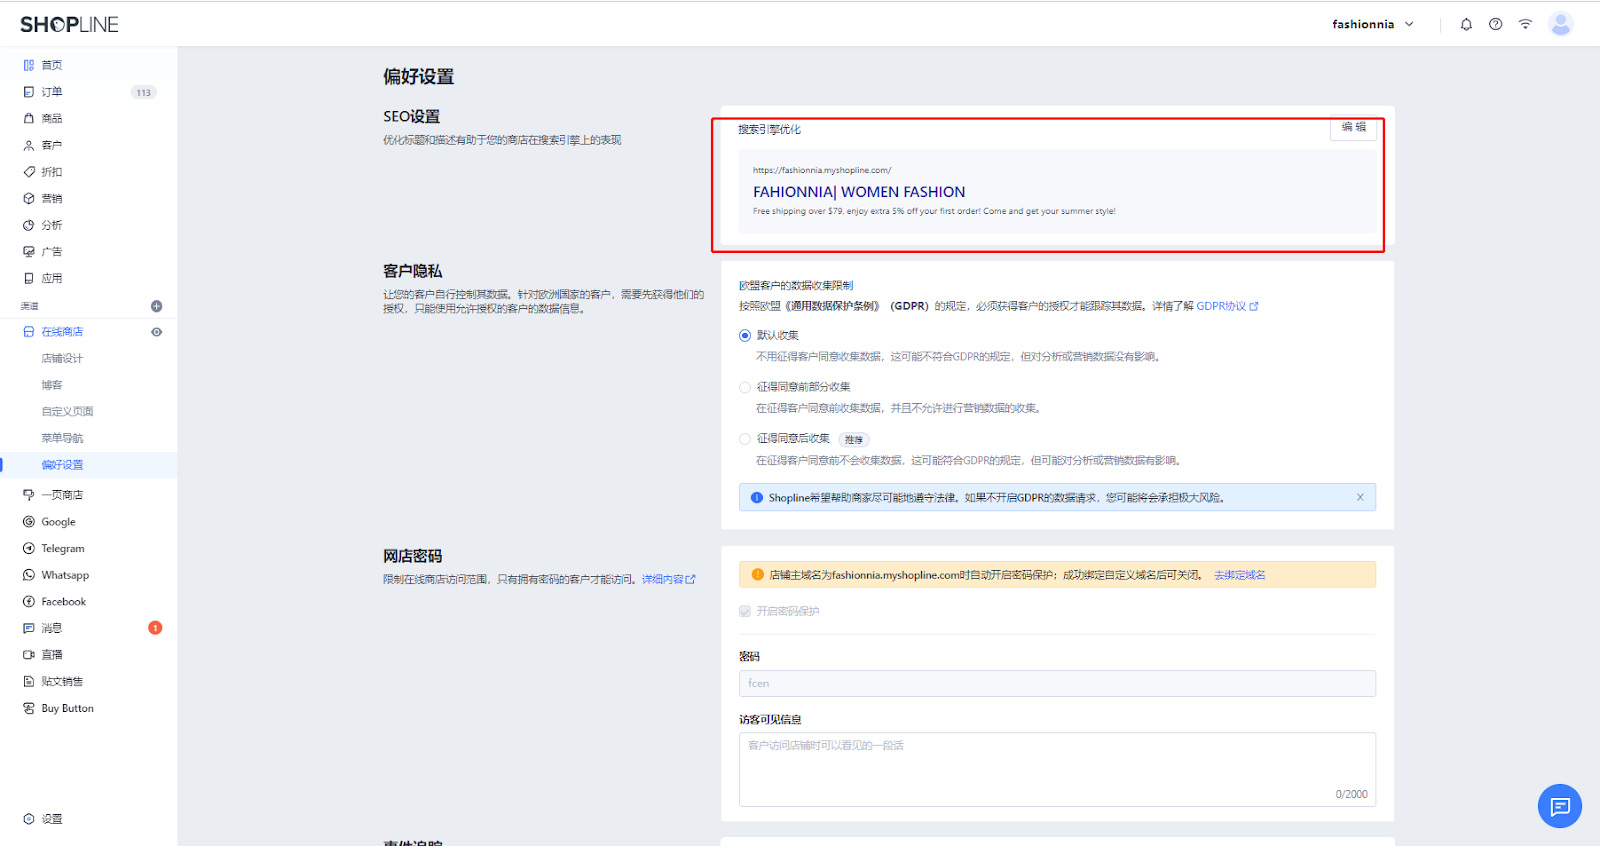Click the plus icon beside channels

[x=156, y=306]
